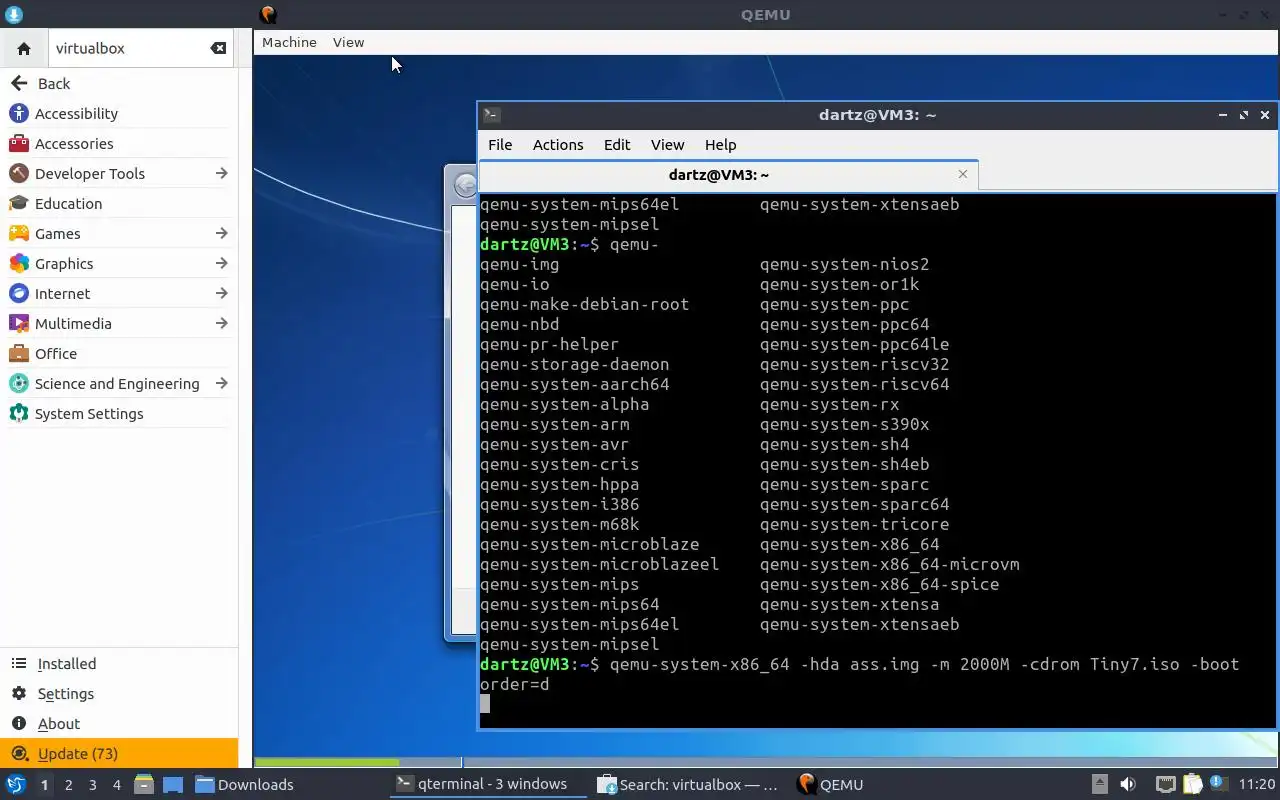Switch to the Downloads taskbar window
This screenshot has width=1280, height=800.
[244, 784]
